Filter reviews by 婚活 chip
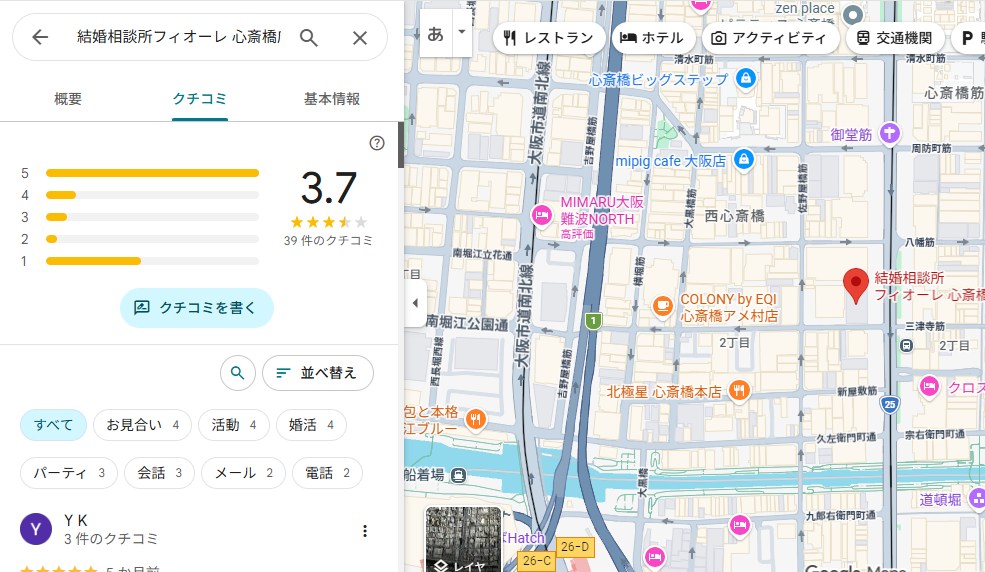 pyautogui.click(x=310, y=425)
